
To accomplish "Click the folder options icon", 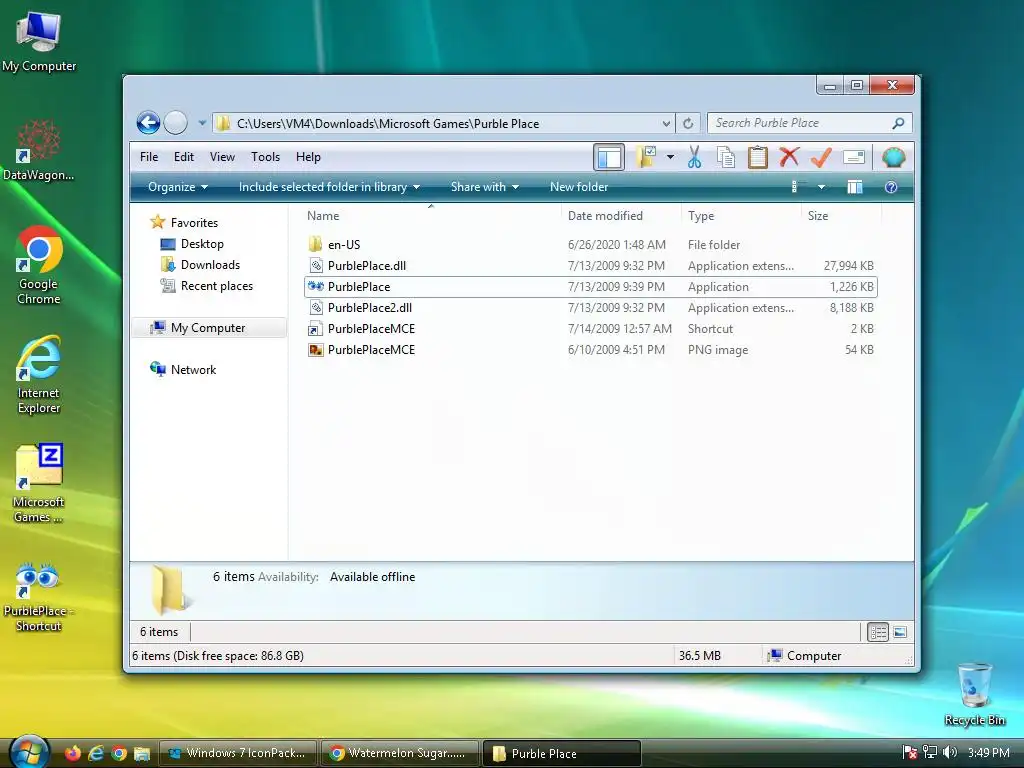I will [645, 157].
